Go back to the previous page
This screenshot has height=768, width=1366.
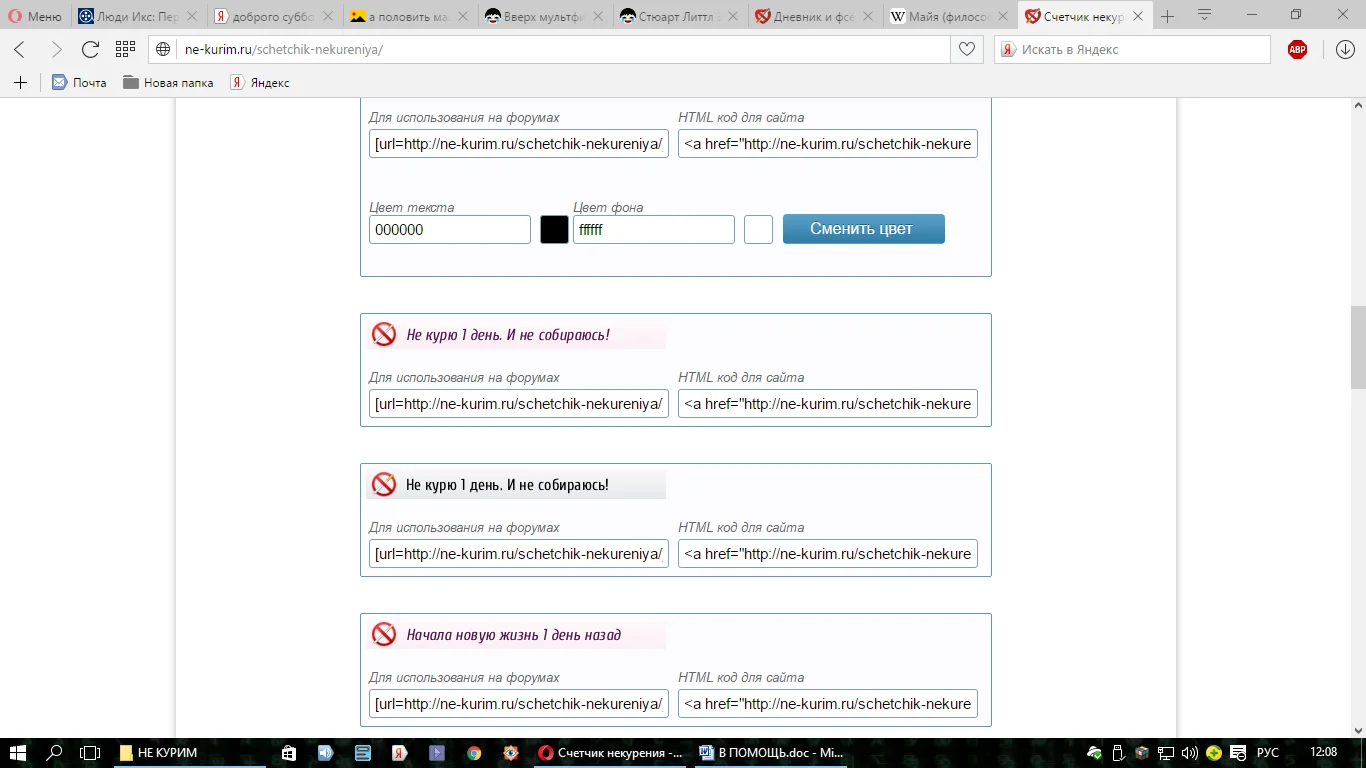coord(20,50)
